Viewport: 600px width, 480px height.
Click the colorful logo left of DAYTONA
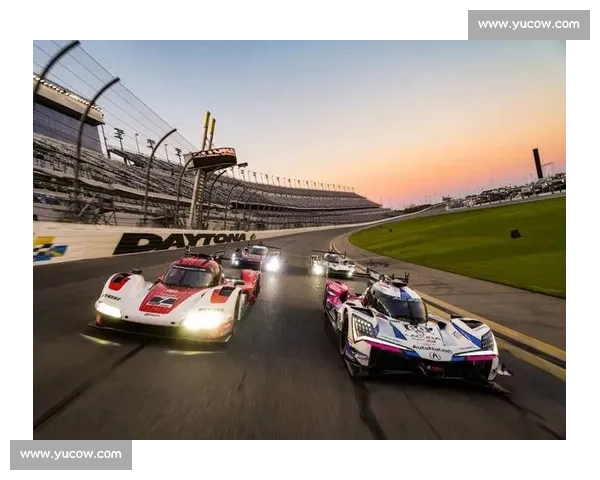pos(49,249)
